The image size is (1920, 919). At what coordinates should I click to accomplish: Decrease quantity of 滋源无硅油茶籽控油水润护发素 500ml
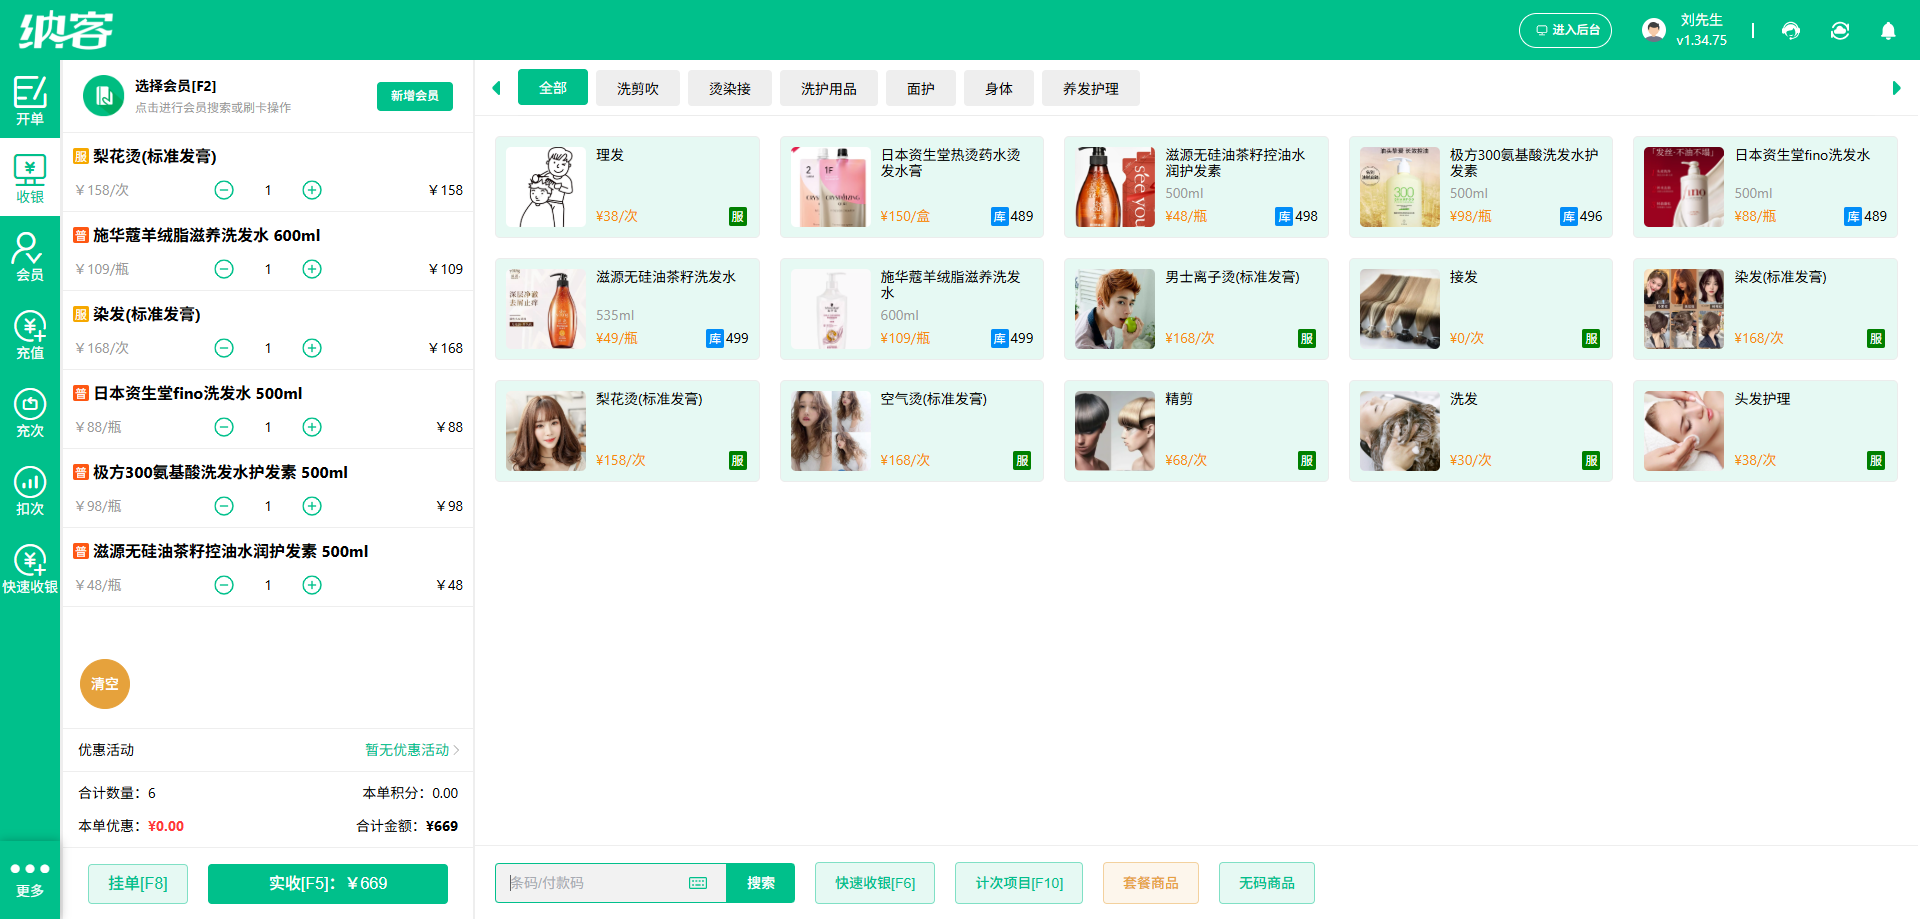tap(224, 585)
